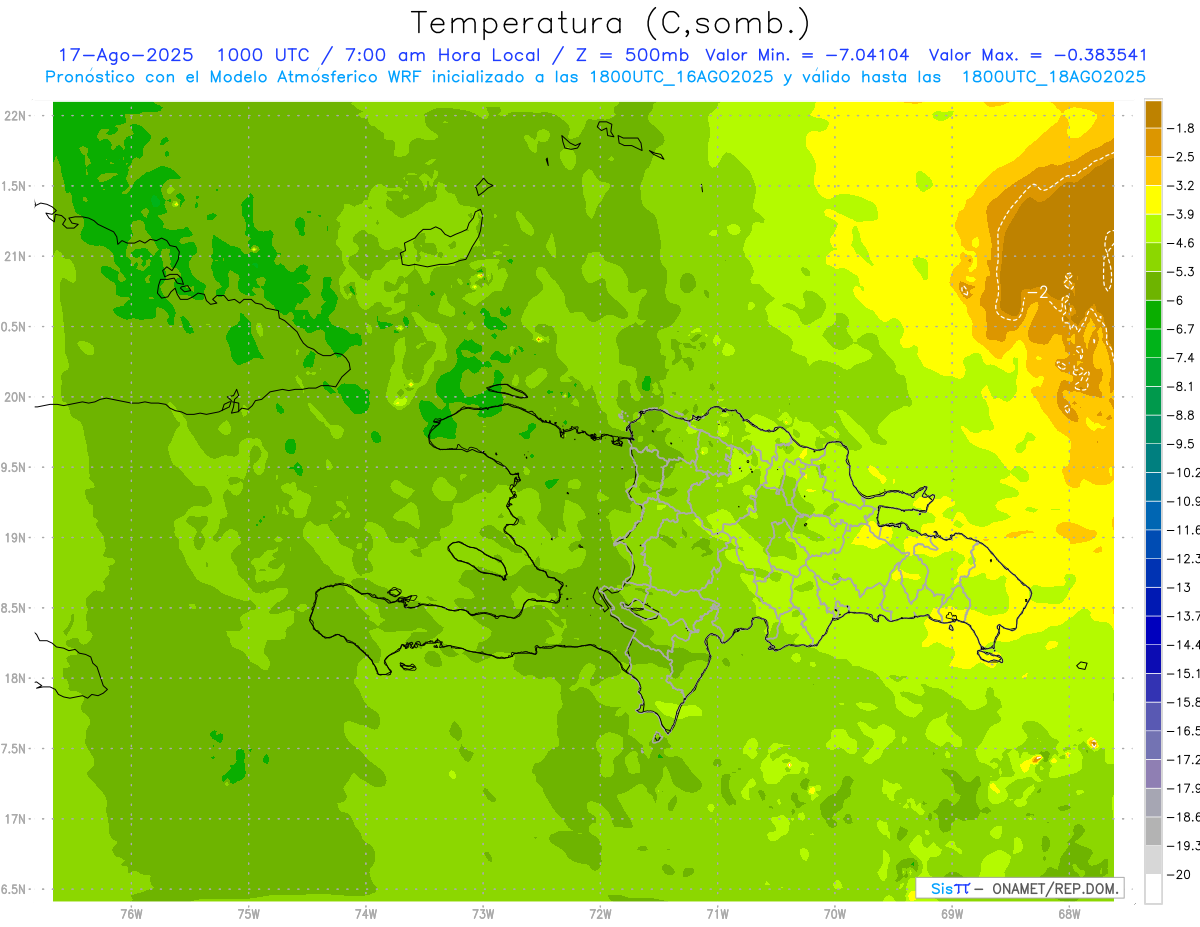Click the "-5.3" colorbar value
1200x927 pixels.
pyautogui.click(x=1182, y=271)
